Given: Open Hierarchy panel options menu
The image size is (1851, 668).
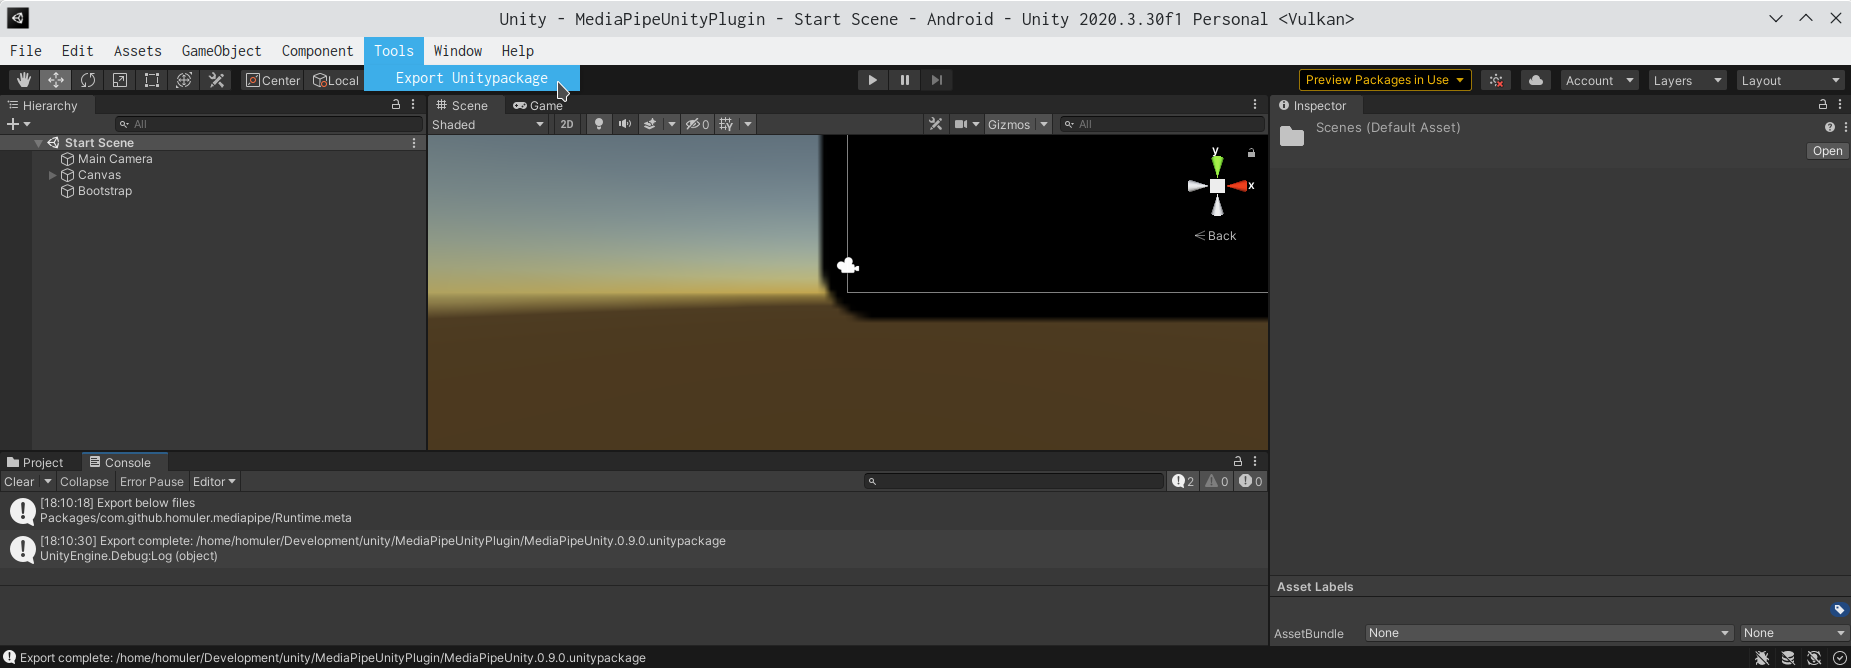Looking at the screenshot, I should (413, 104).
